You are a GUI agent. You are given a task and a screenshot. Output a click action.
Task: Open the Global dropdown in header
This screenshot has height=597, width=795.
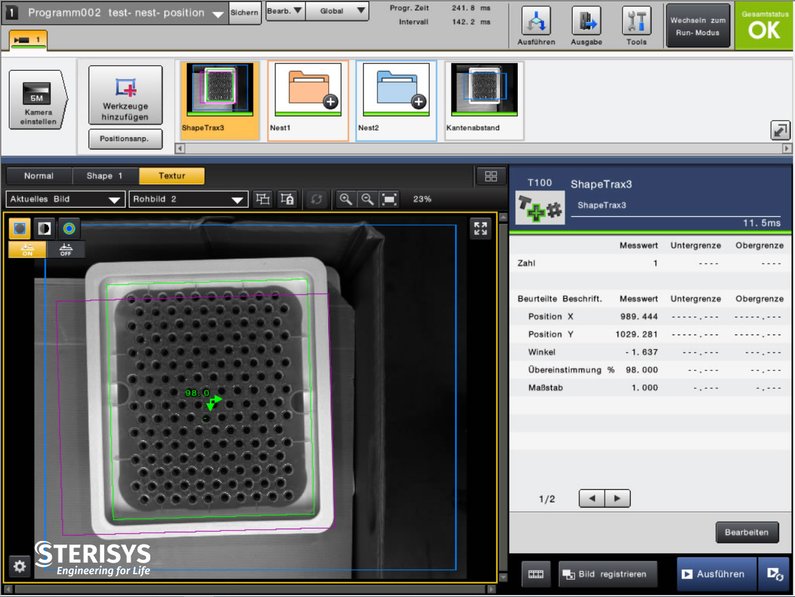pyautogui.click(x=336, y=11)
